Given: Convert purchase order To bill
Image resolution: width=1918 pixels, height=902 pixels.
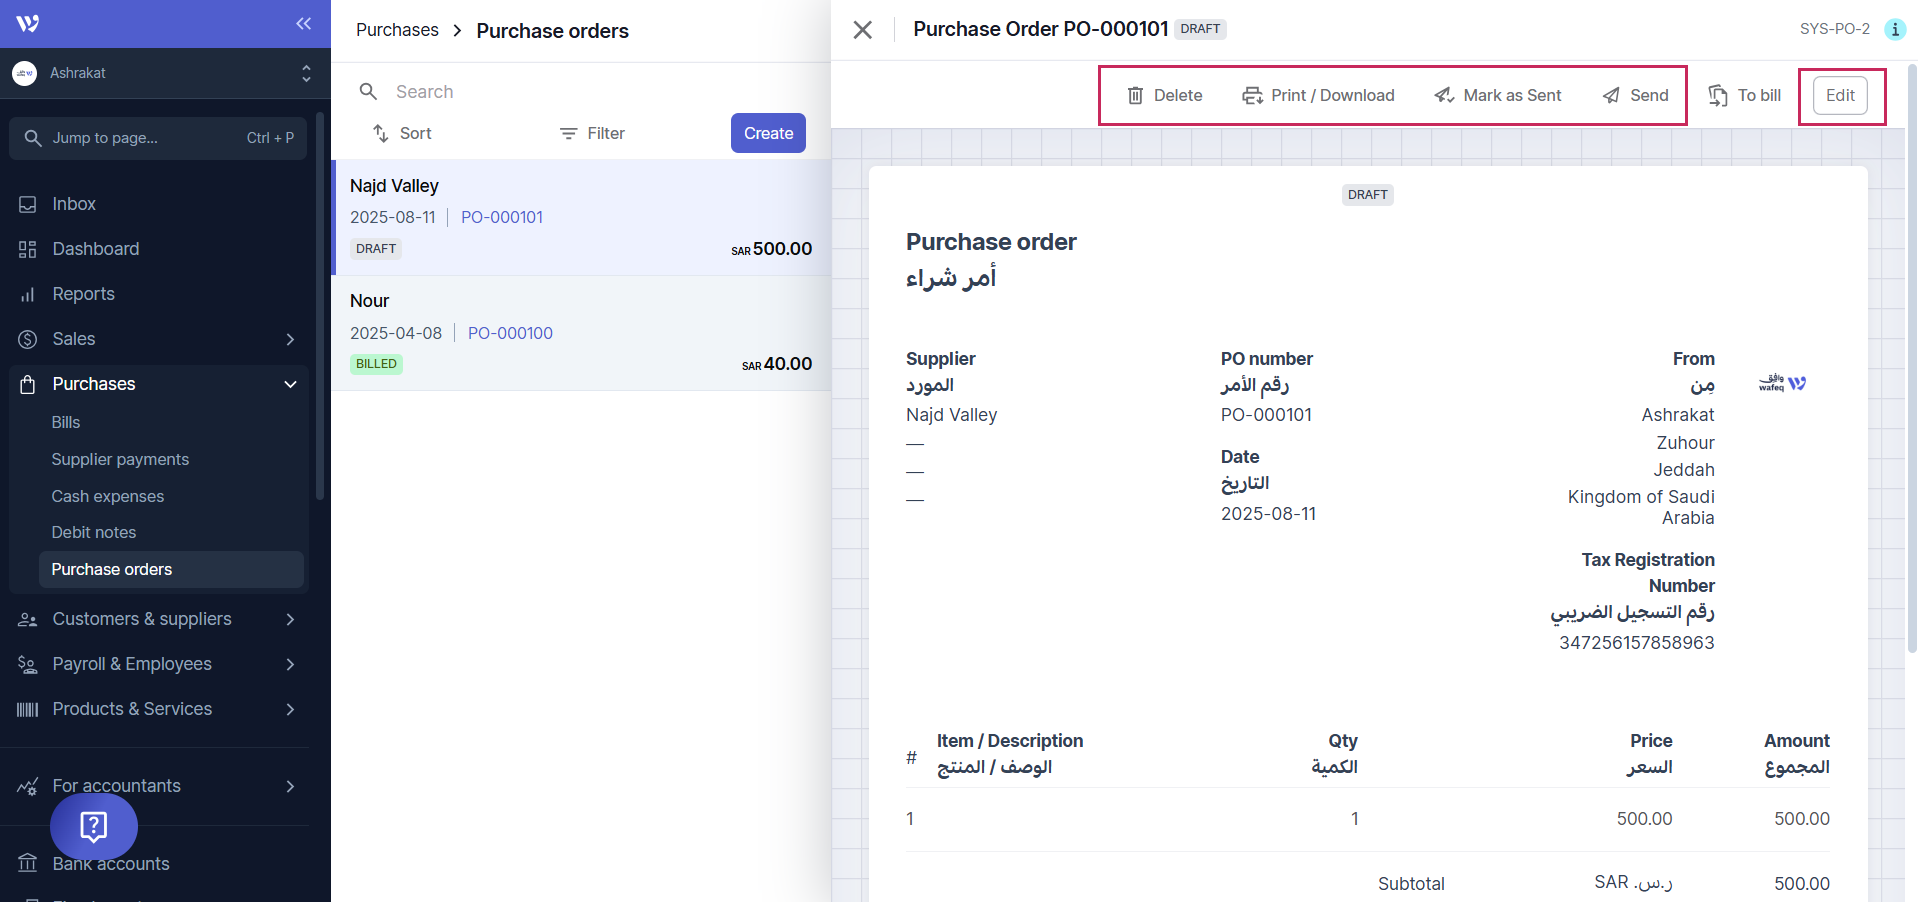Looking at the screenshot, I should [x=1745, y=96].
